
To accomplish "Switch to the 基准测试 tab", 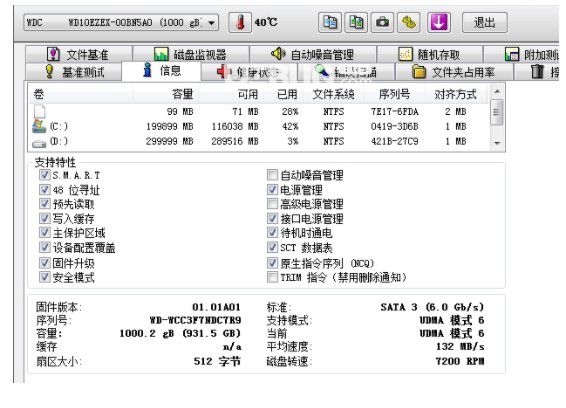I will tap(74, 72).
